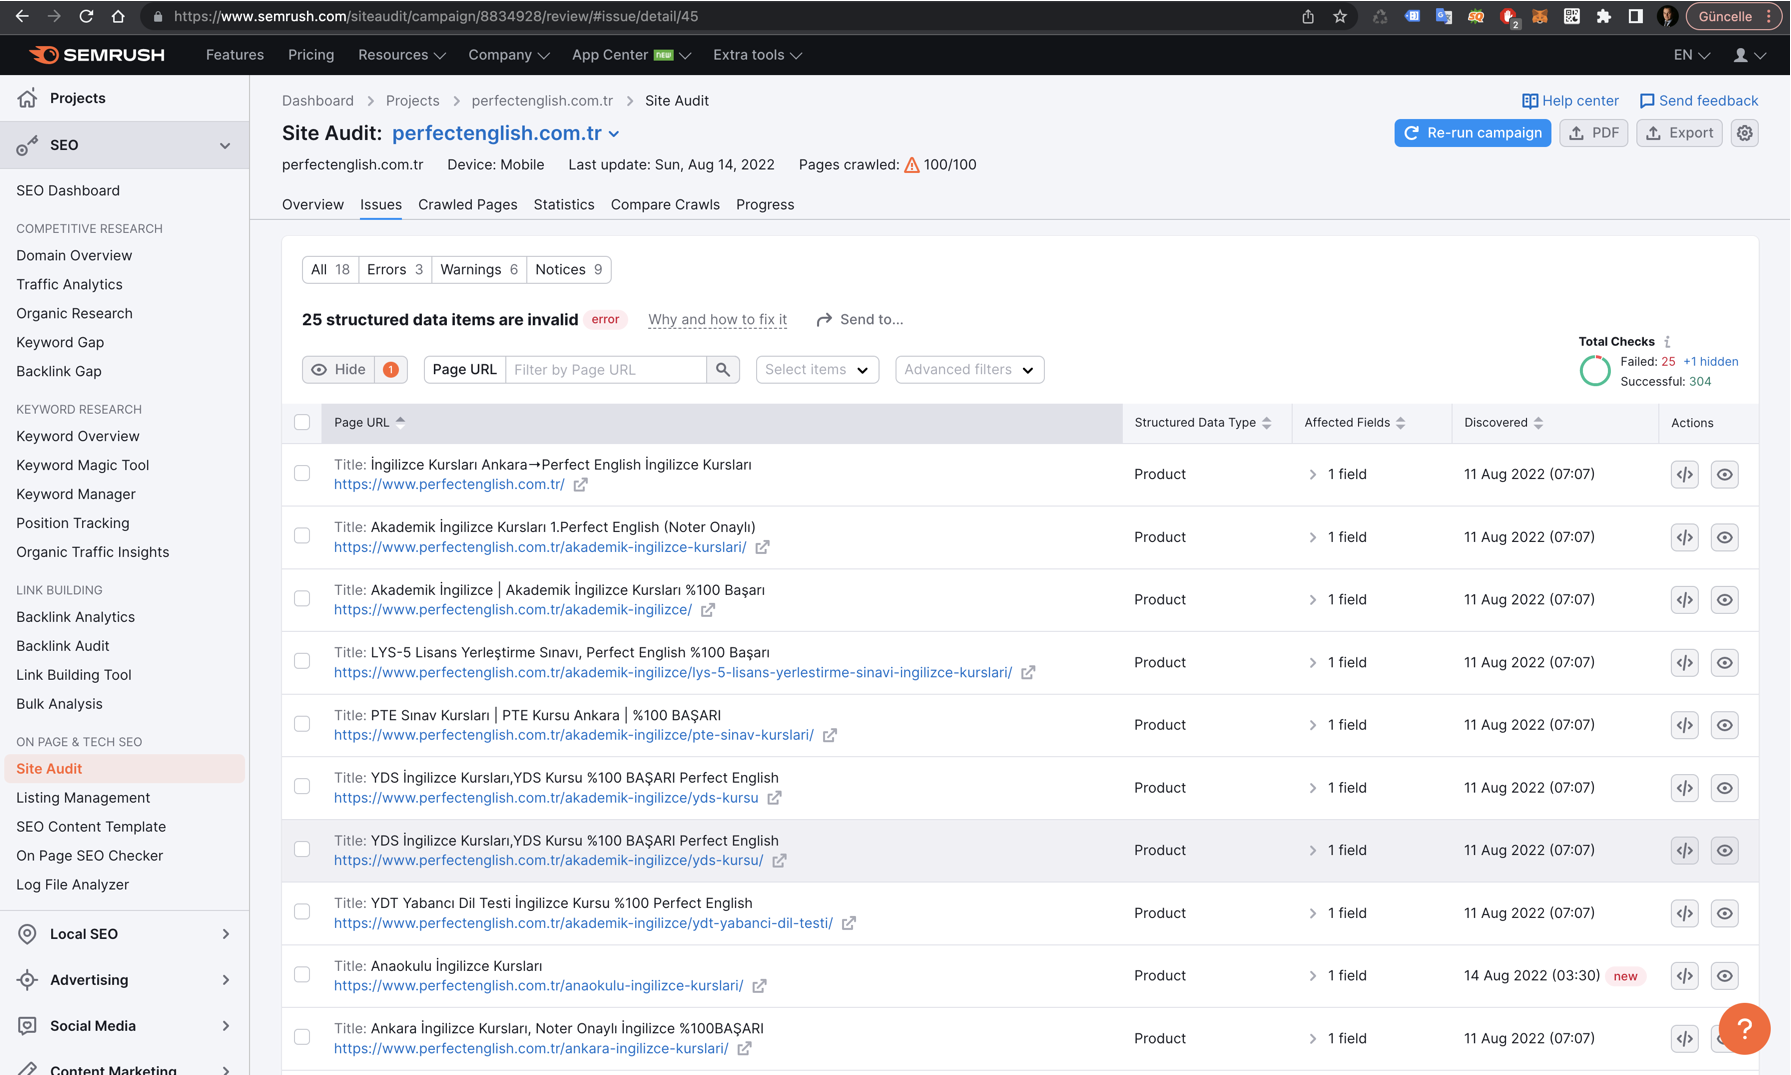Click the settings gear next to Export
Viewport: 1791px width, 1075px height.
pyautogui.click(x=1745, y=133)
